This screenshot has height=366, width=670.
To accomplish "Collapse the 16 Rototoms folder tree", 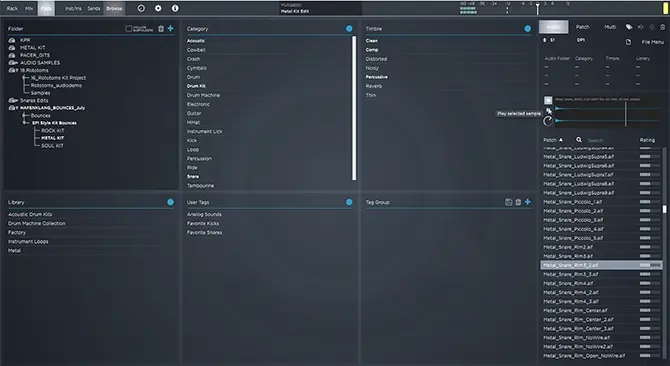I will click(x=17, y=70).
